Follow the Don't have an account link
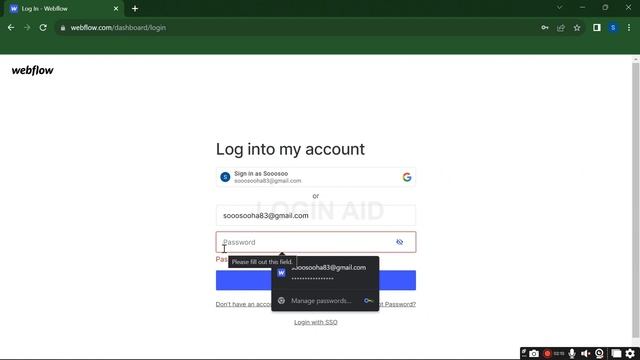The image size is (640, 360). tap(243, 304)
